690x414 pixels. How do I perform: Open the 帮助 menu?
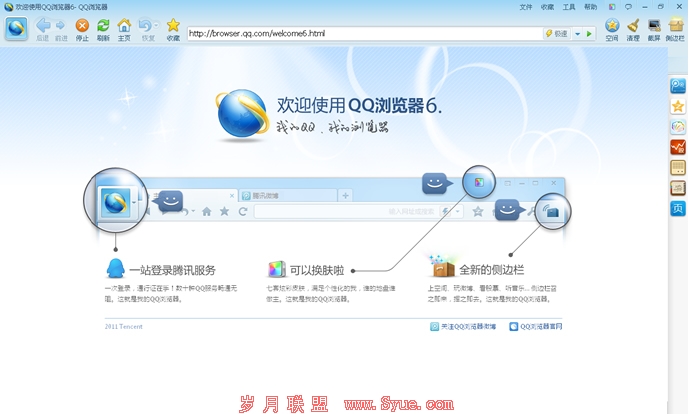(x=590, y=7)
